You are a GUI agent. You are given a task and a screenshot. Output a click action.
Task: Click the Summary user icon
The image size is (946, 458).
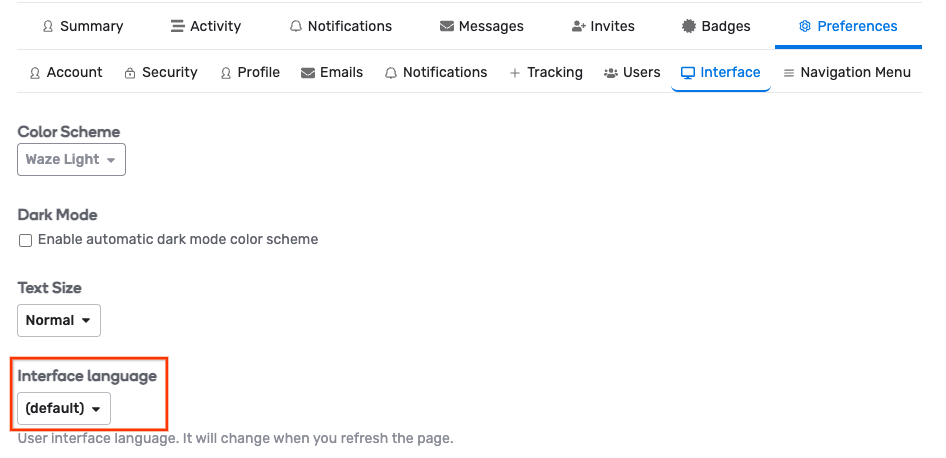tap(48, 26)
